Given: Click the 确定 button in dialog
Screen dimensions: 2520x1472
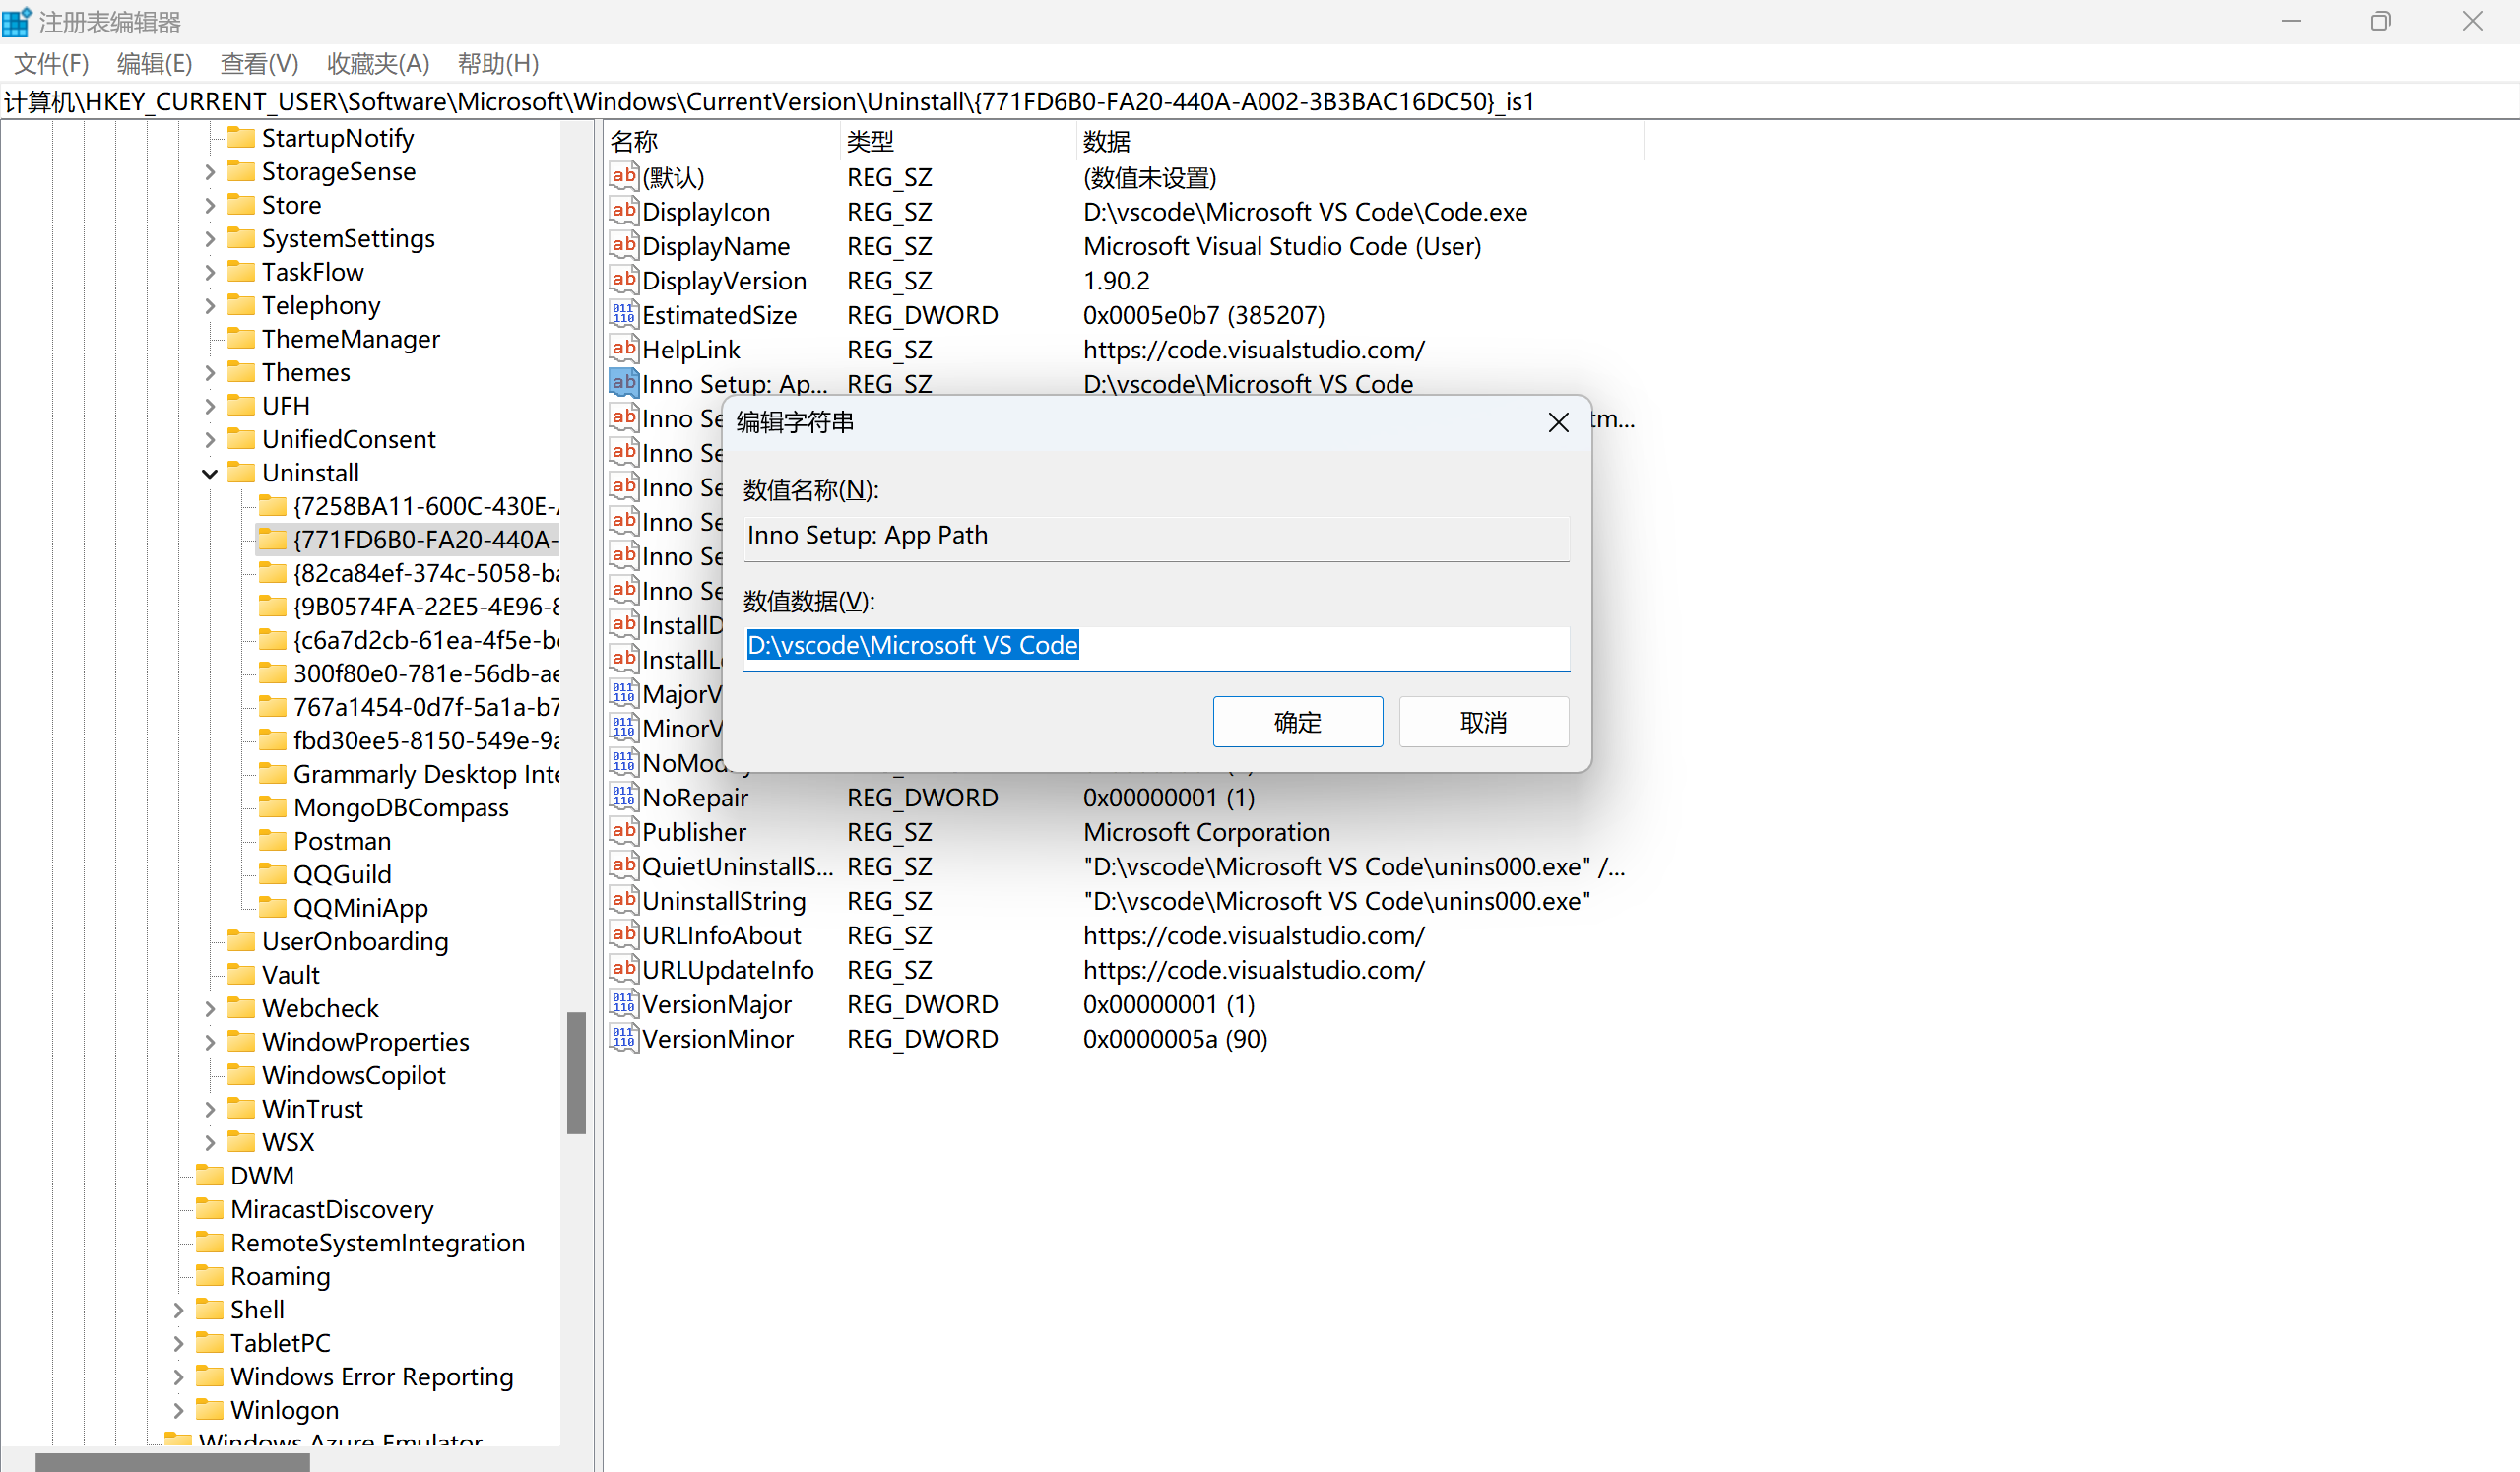Looking at the screenshot, I should click(x=1297, y=722).
